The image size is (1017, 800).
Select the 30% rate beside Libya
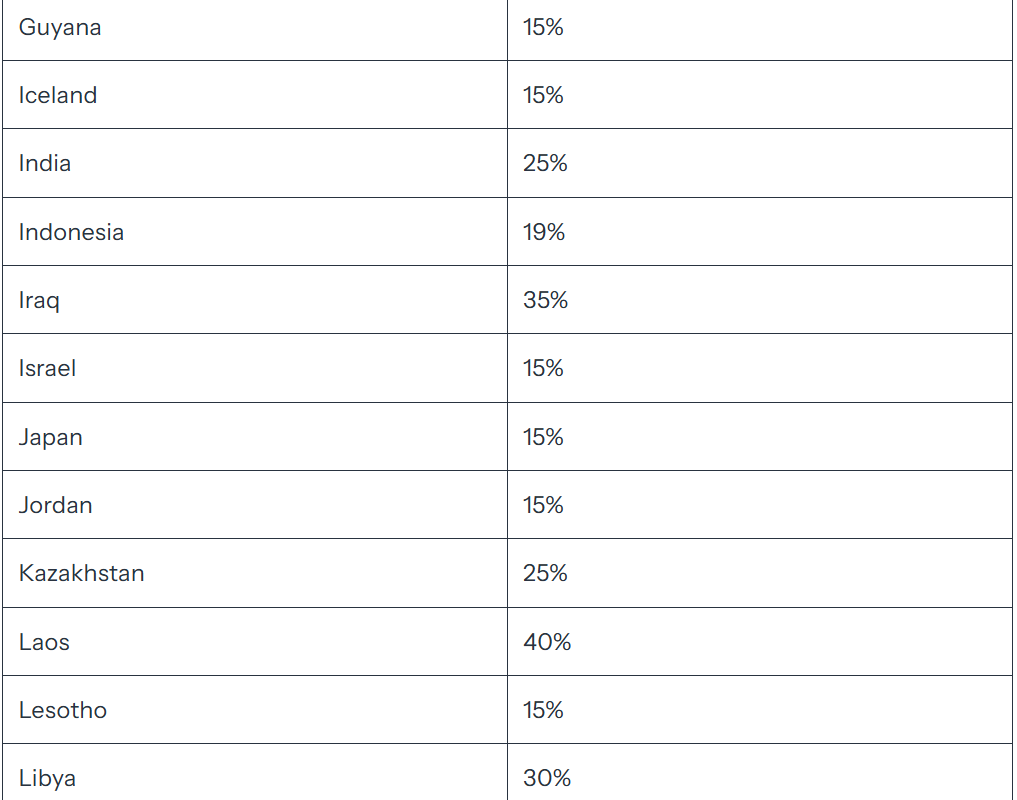(547, 778)
